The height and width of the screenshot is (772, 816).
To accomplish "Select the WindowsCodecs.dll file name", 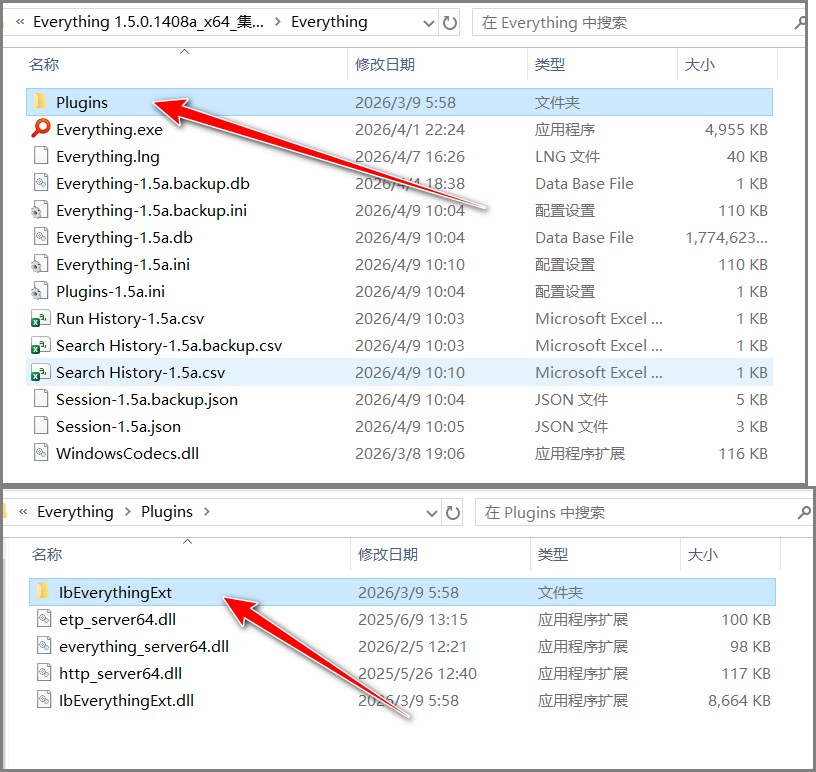I will click(128, 454).
